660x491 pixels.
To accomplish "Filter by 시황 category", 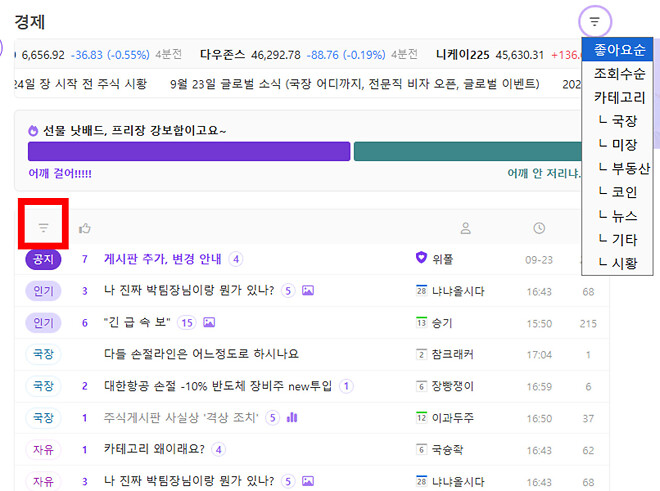I will (x=617, y=263).
